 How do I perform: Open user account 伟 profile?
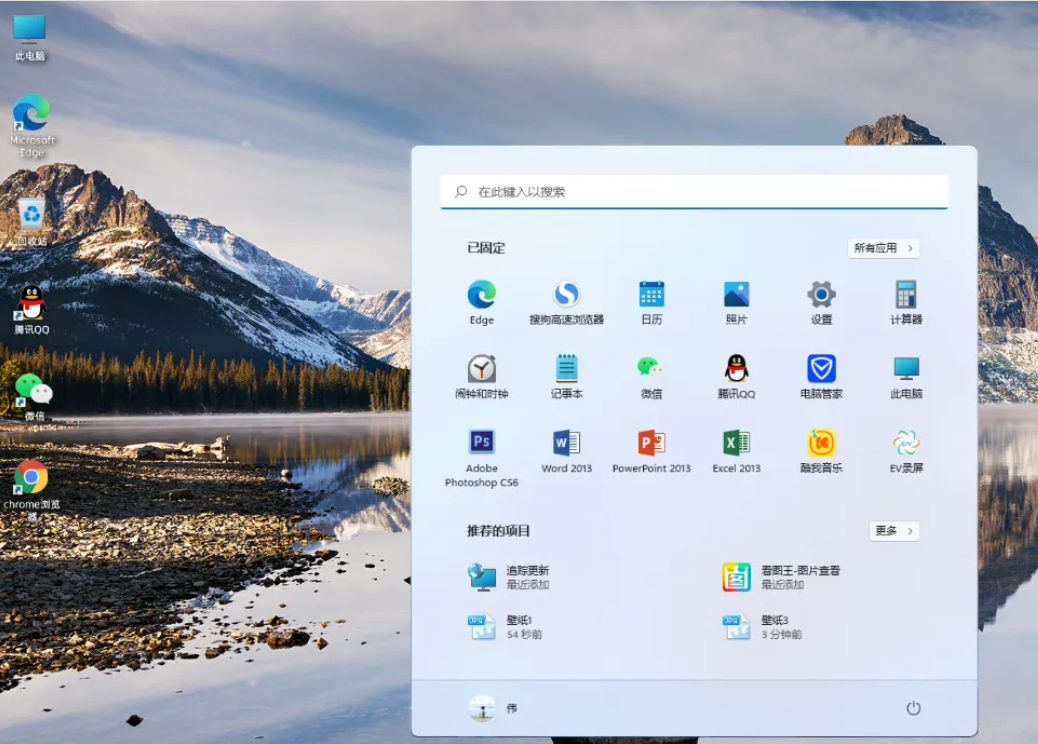coord(494,708)
